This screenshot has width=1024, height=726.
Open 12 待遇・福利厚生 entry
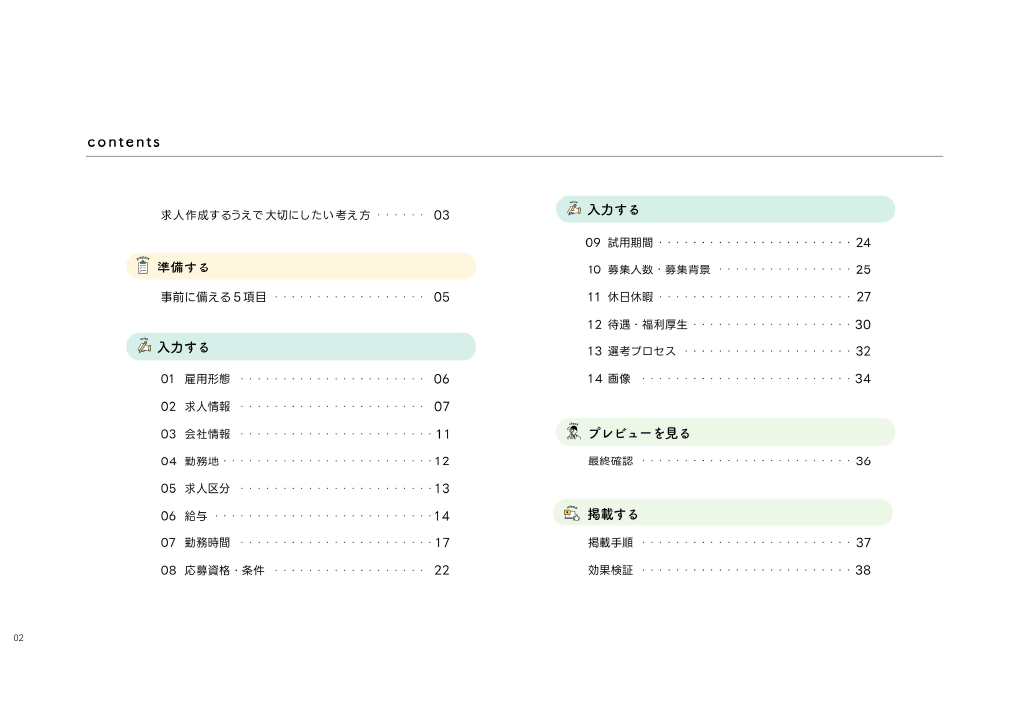[728, 324]
